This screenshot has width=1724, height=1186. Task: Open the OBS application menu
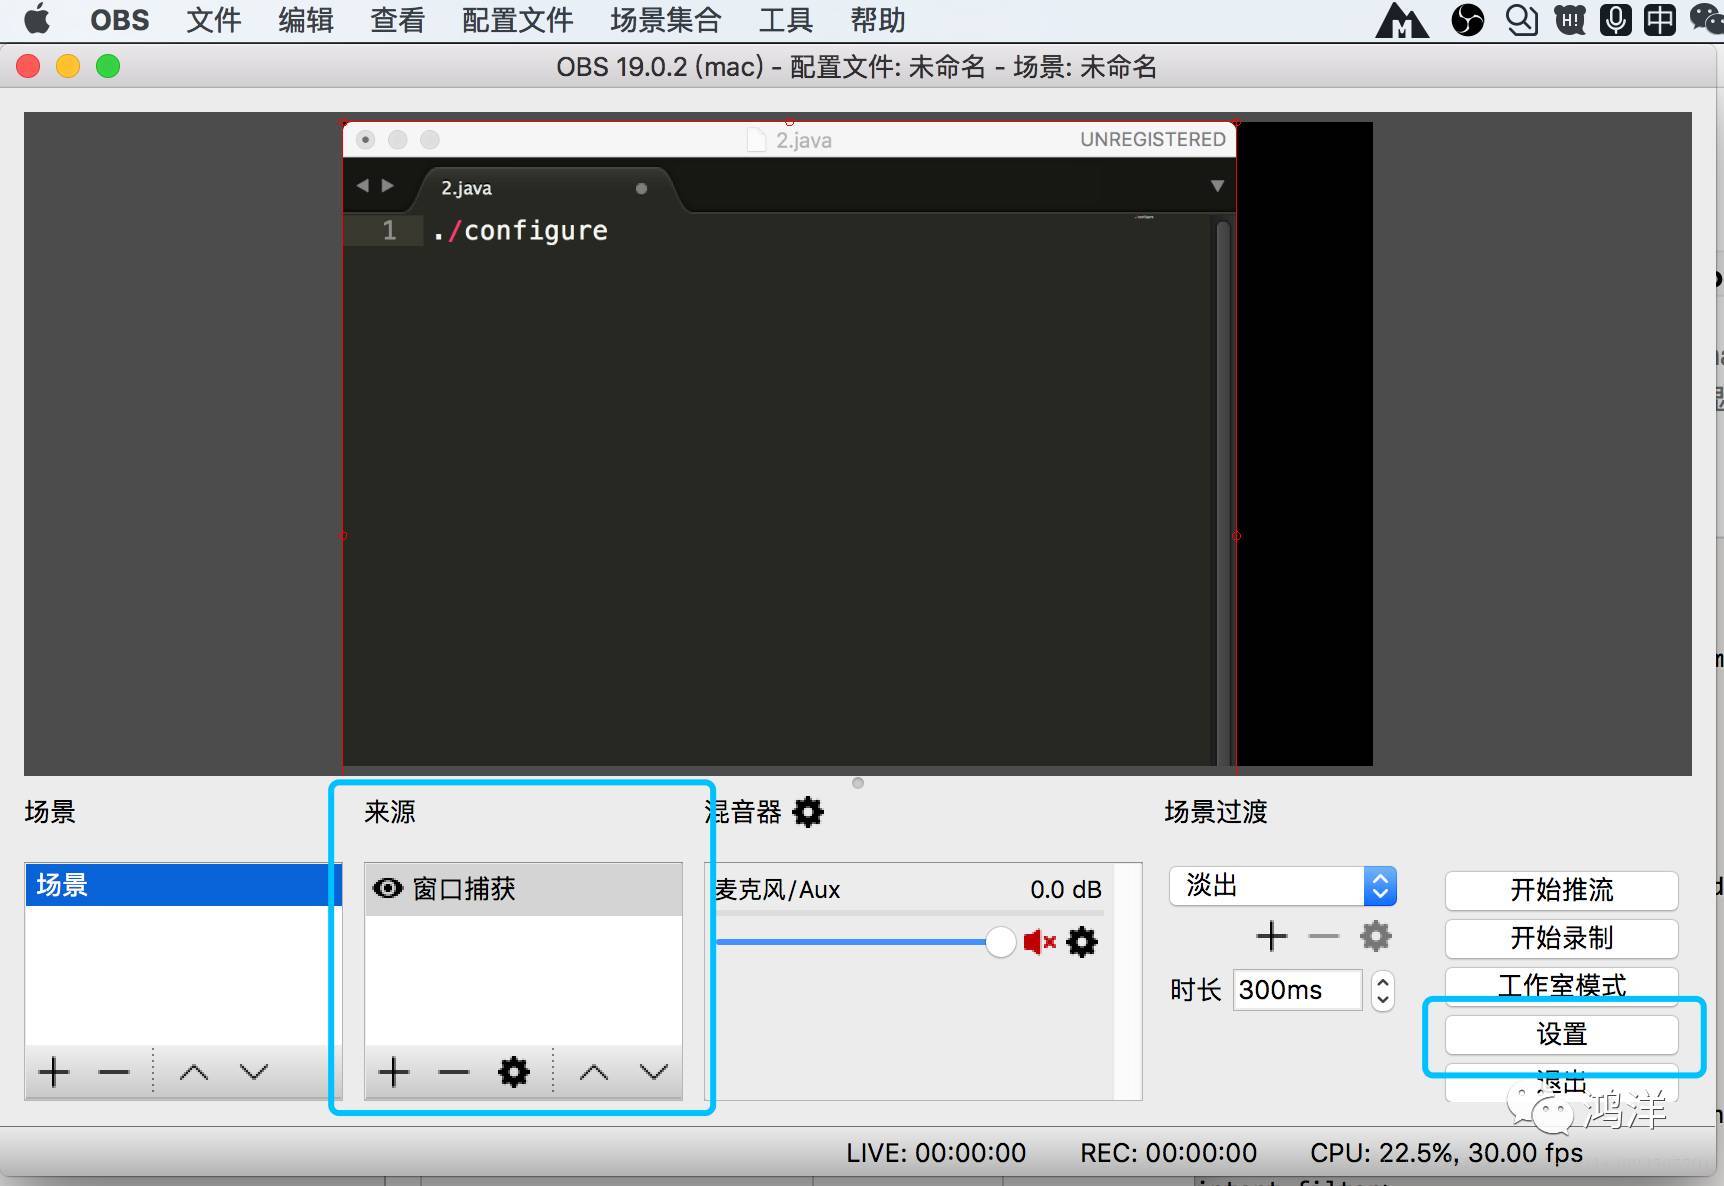pyautogui.click(x=120, y=20)
